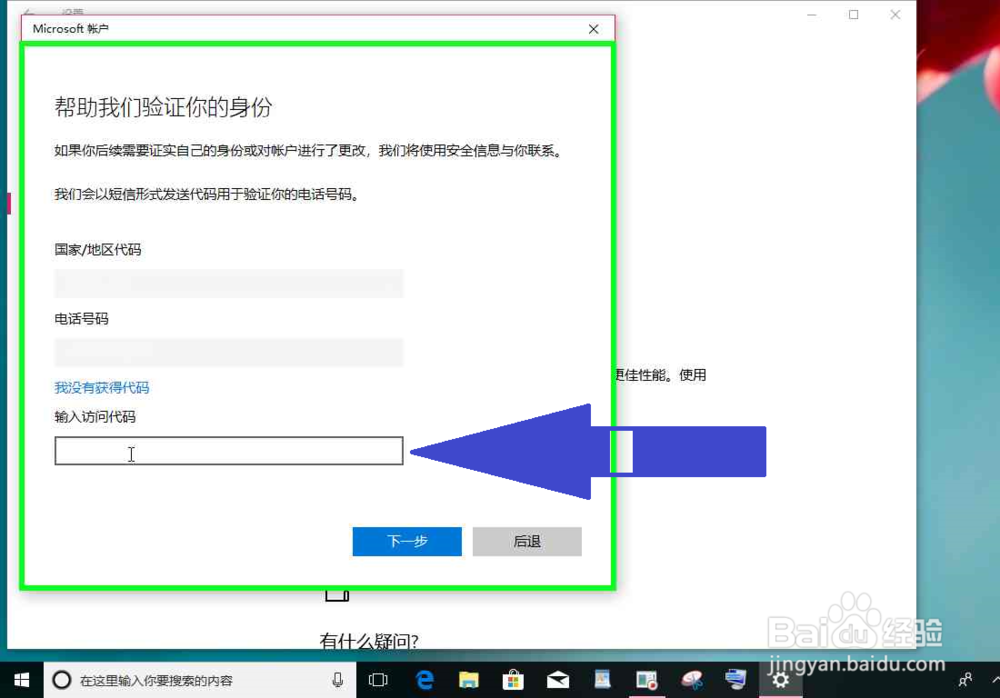Image resolution: width=1000 pixels, height=698 pixels.
Task: Click the People icon in system tray
Action: tap(966, 680)
